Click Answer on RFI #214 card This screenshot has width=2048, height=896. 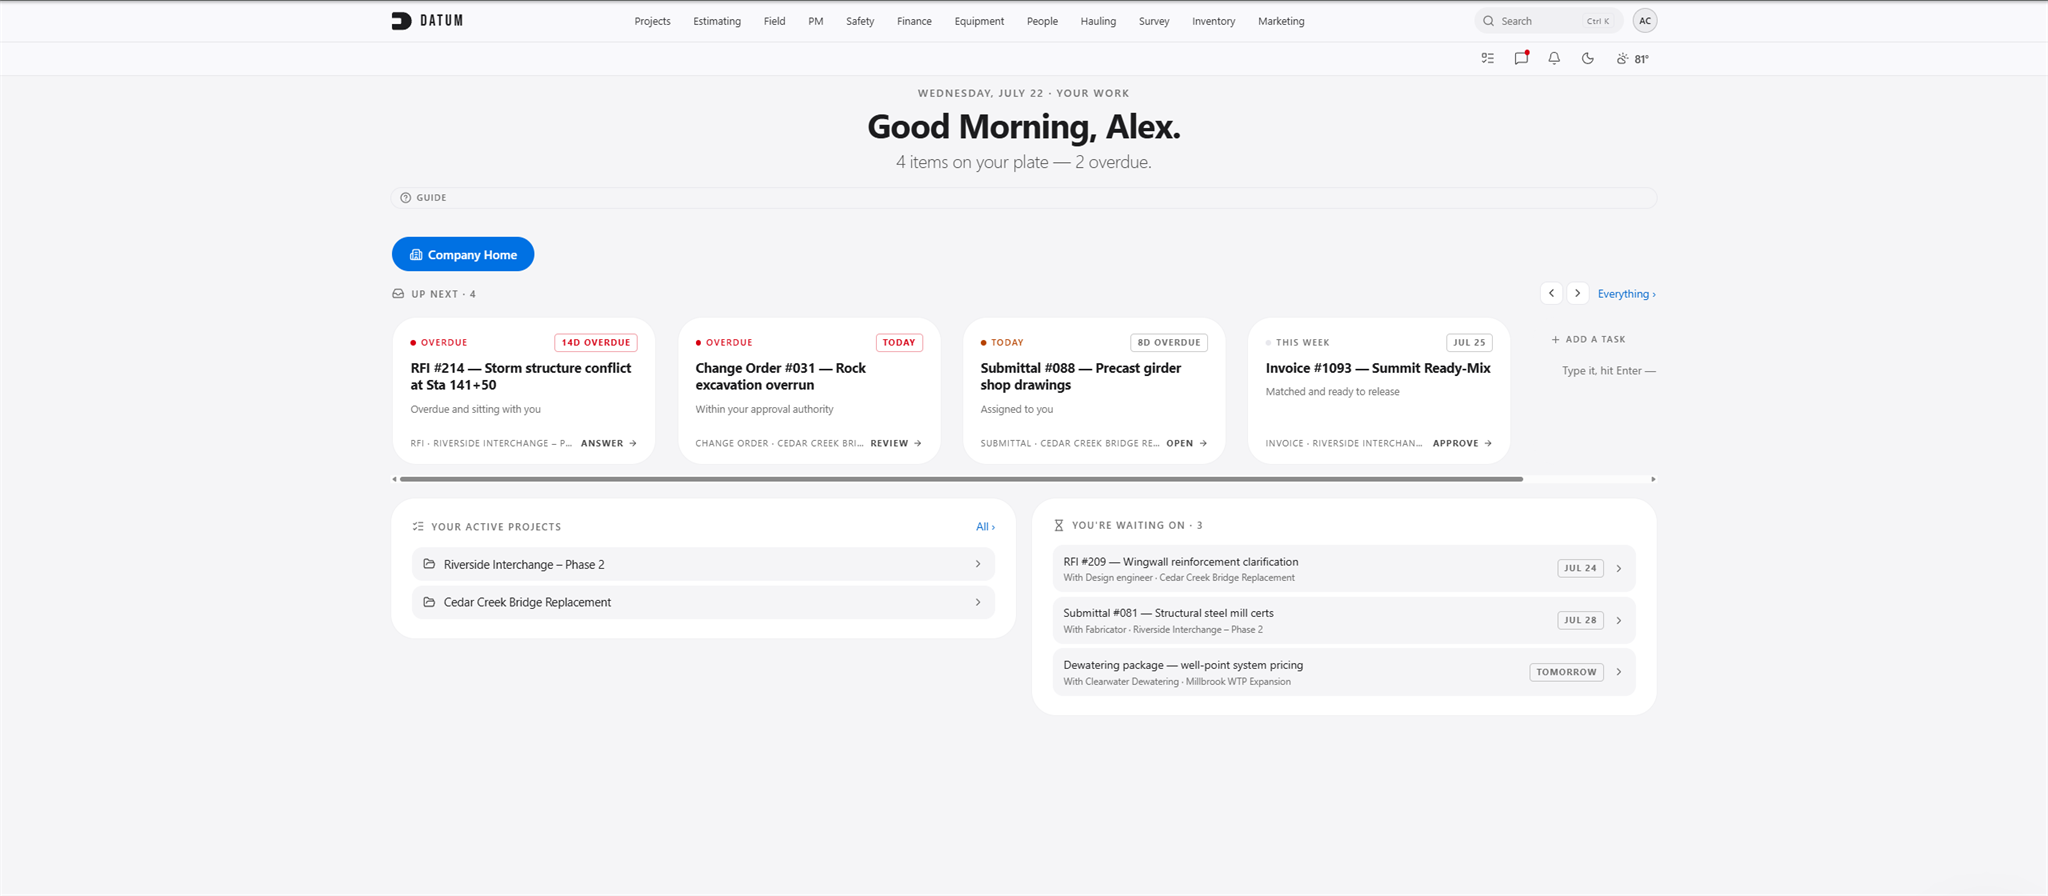(x=609, y=443)
